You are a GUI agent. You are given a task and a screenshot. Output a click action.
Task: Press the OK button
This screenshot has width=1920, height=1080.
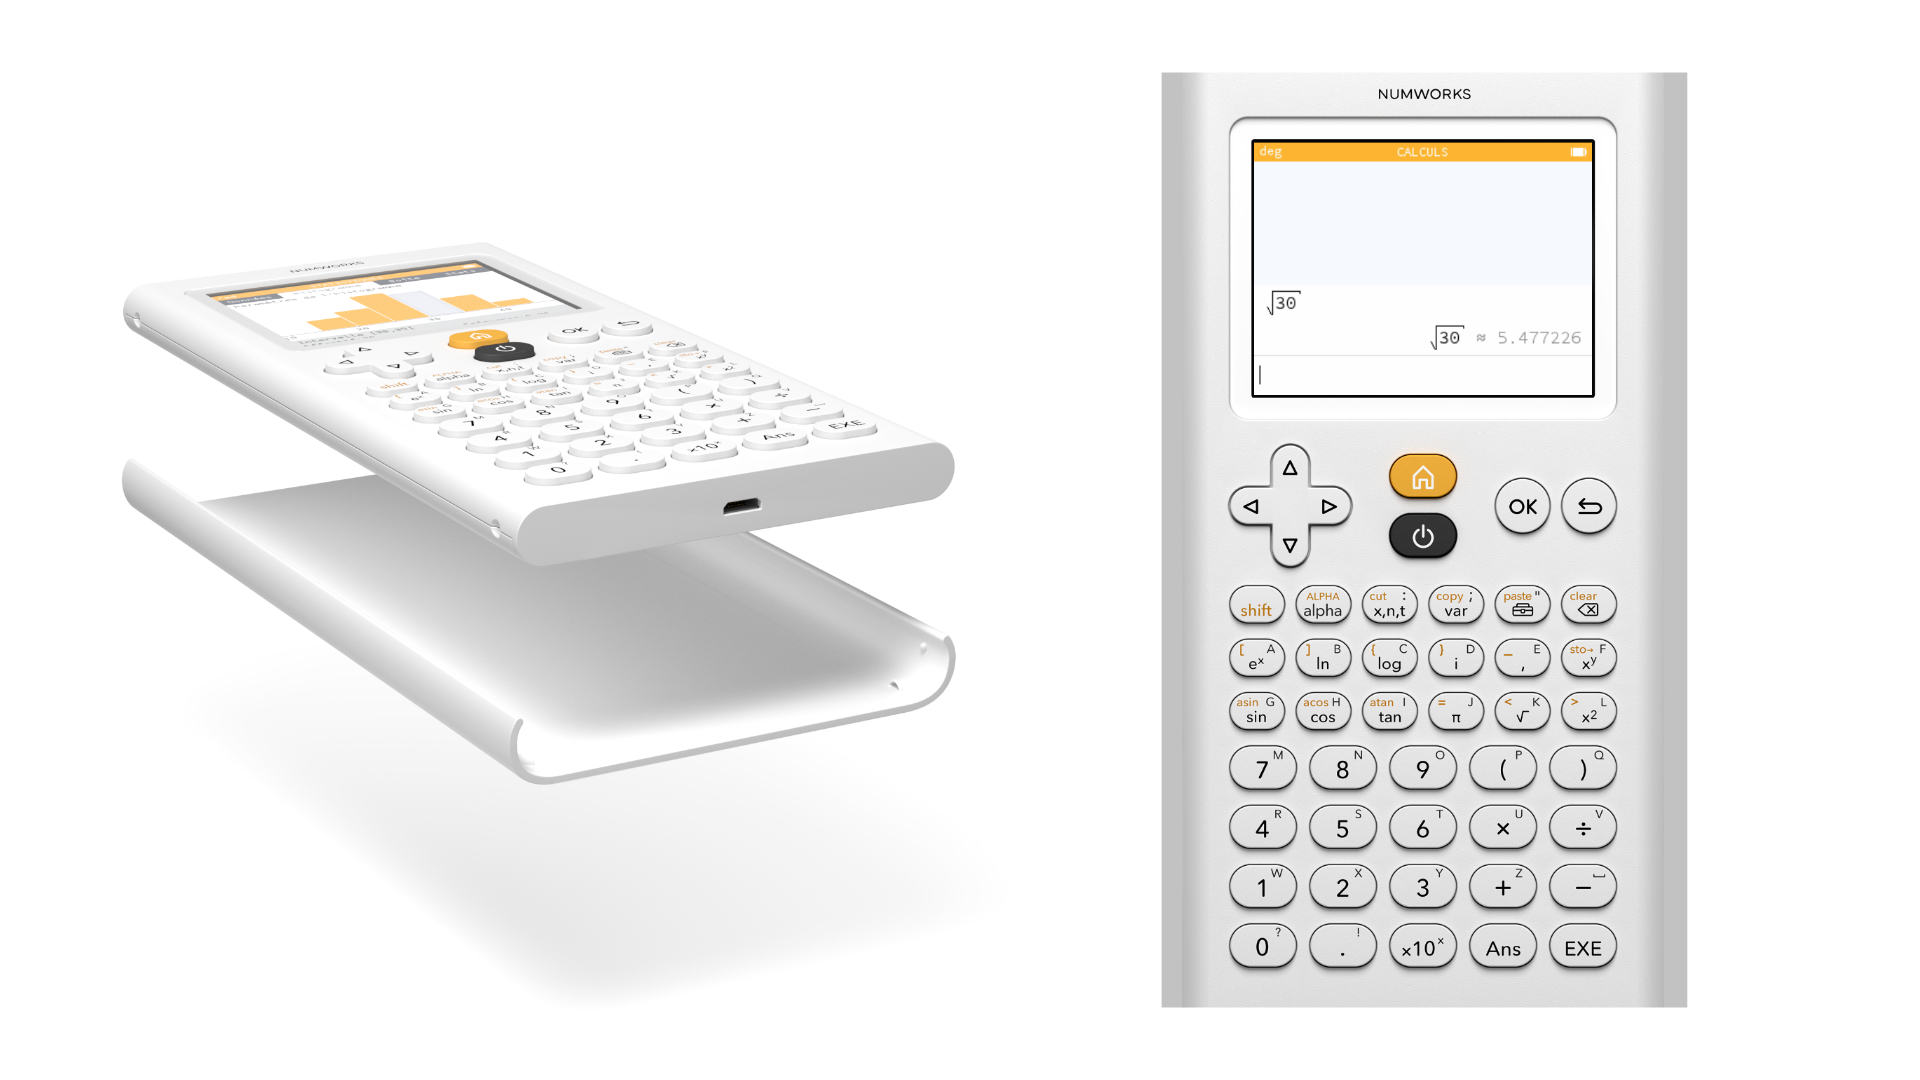click(1518, 506)
